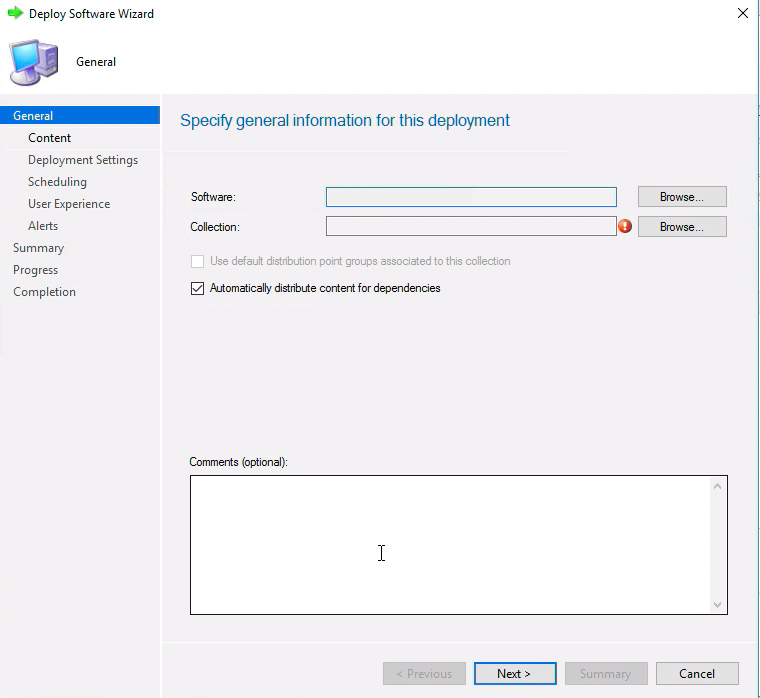Focus the Collection text field
This screenshot has width=760, height=698.
pyautogui.click(x=471, y=226)
